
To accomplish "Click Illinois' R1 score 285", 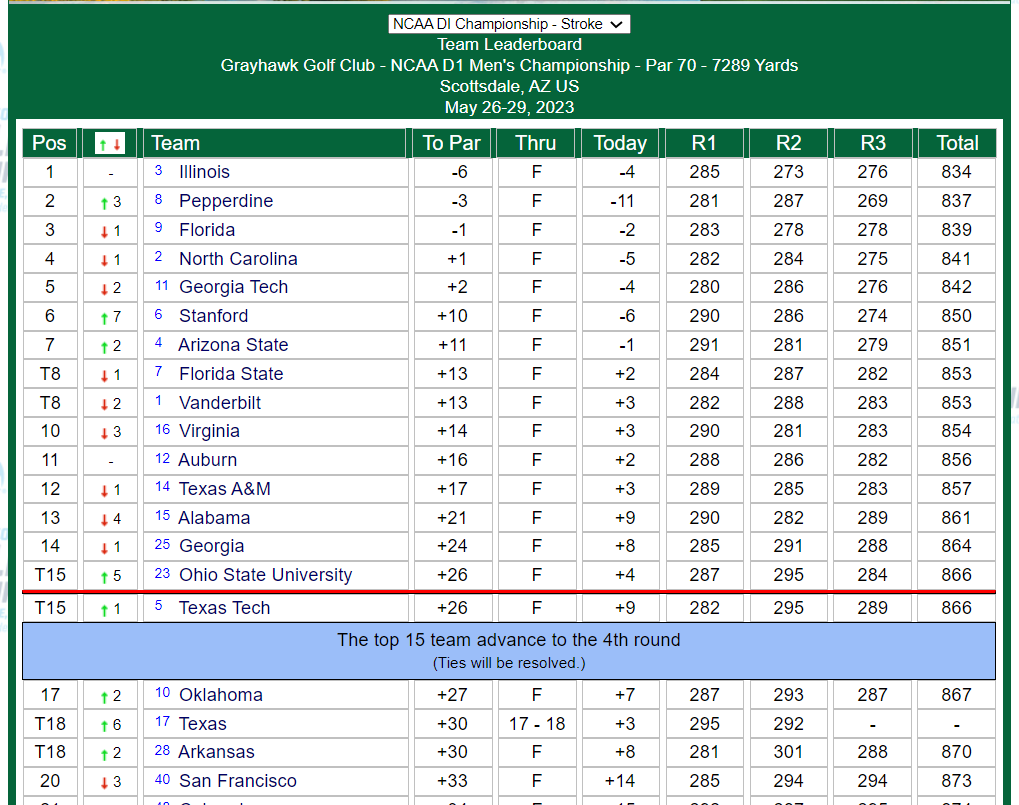I will pyautogui.click(x=704, y=172).
